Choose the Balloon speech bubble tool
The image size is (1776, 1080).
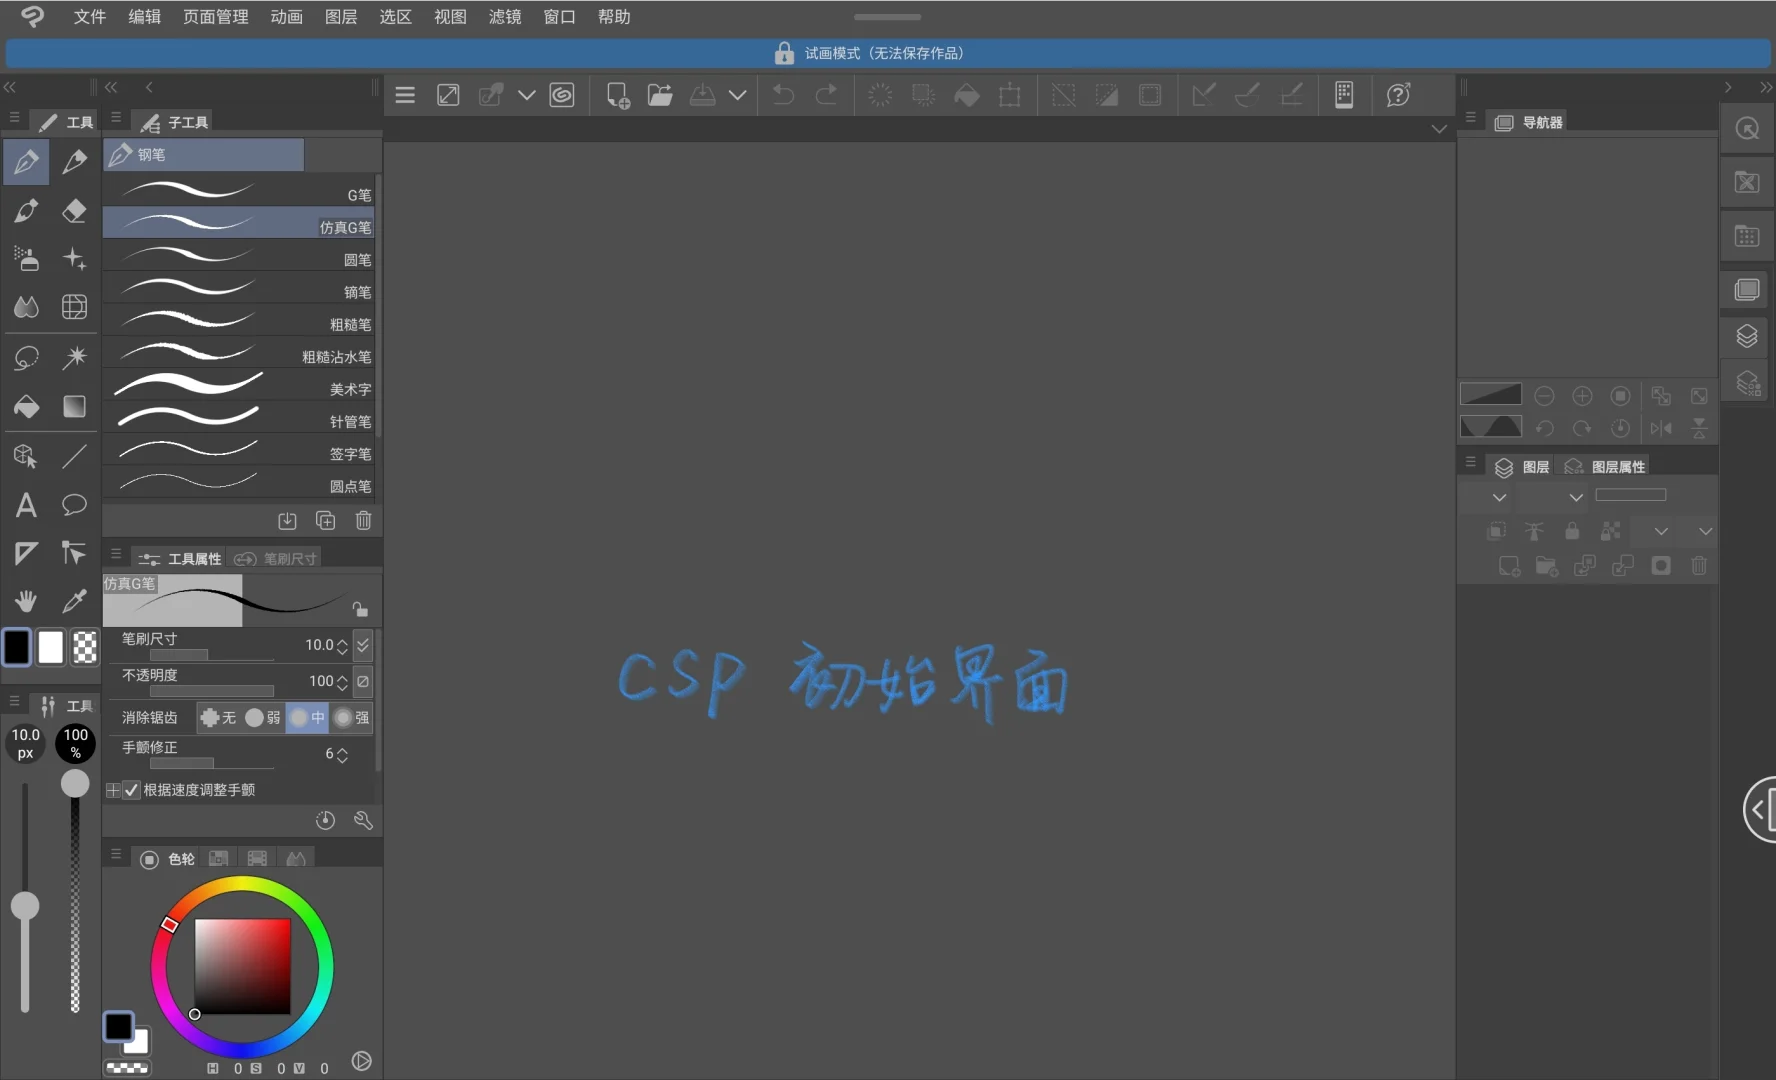pos(74,505)
